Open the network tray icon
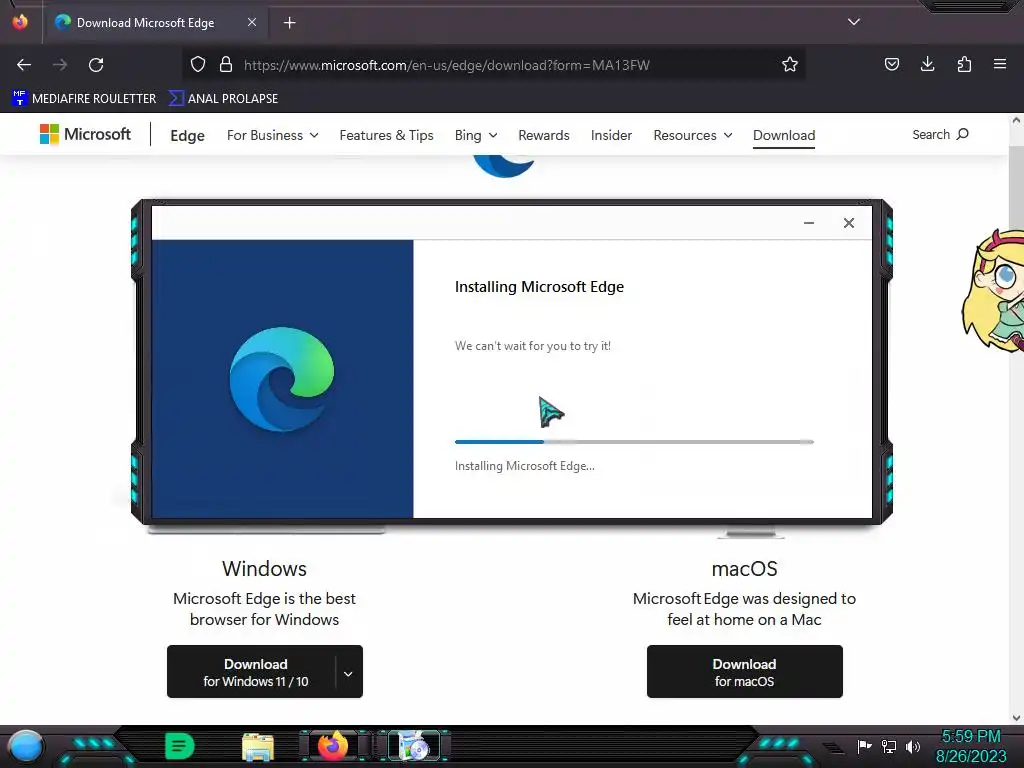This screenshot has height=768, width=1024. click(889, 746)
